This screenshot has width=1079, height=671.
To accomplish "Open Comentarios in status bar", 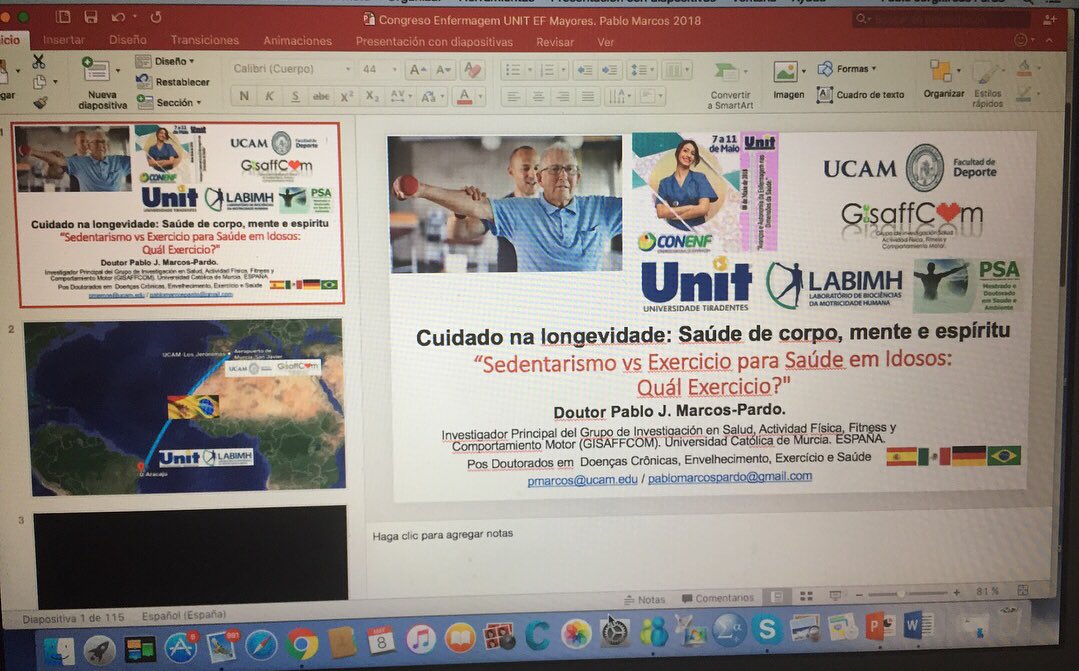I will [x=717, y=598].
